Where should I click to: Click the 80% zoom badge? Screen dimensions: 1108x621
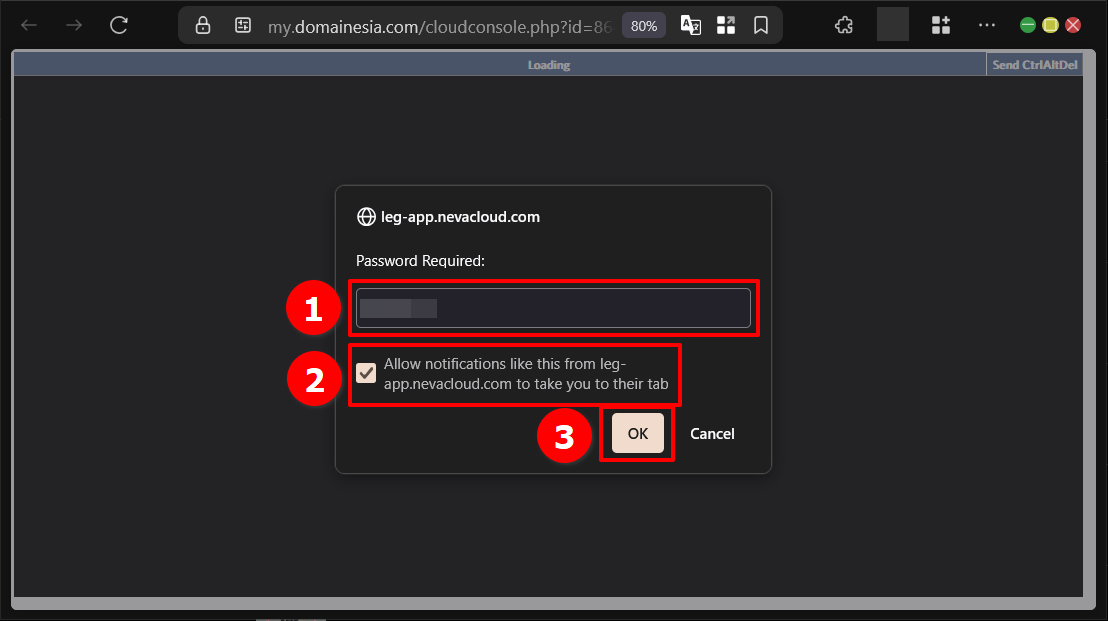tap(643, 25)
